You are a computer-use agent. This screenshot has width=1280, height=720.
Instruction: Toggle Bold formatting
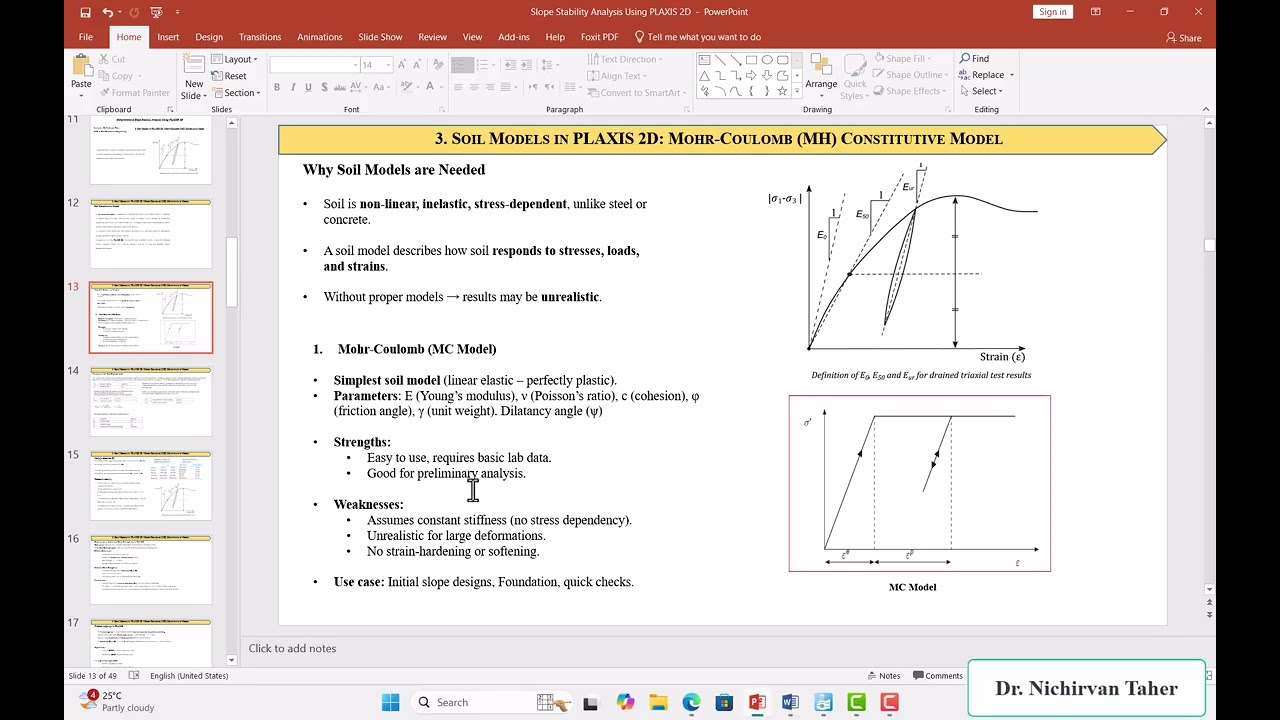click(278, 87)
